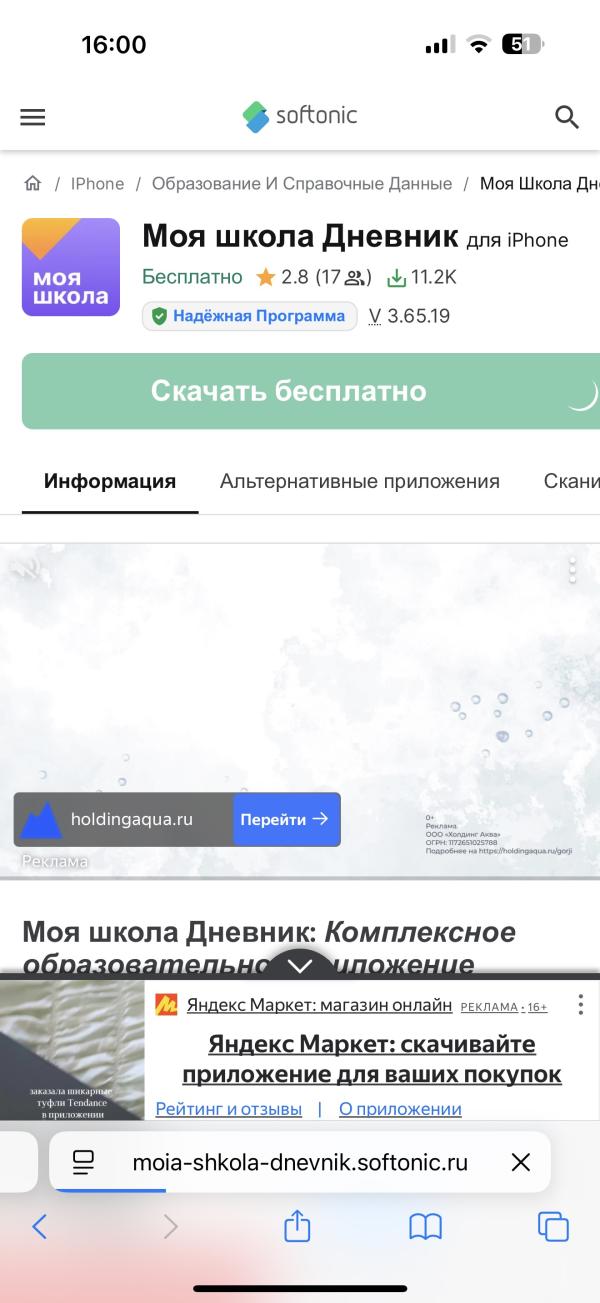Stop page loading with X button
This screenshot has height=1303, width=600.
[x=520, y=1162]
